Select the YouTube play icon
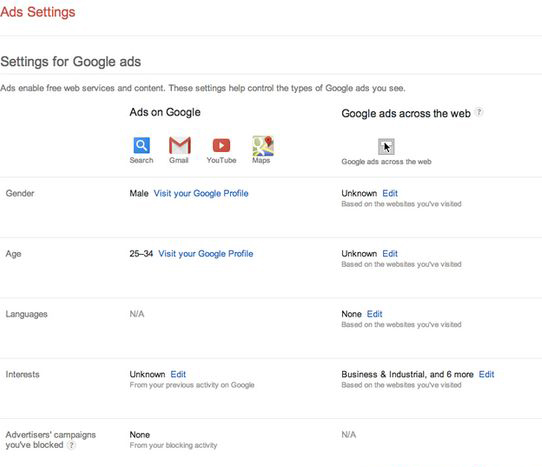 [221, 145]
